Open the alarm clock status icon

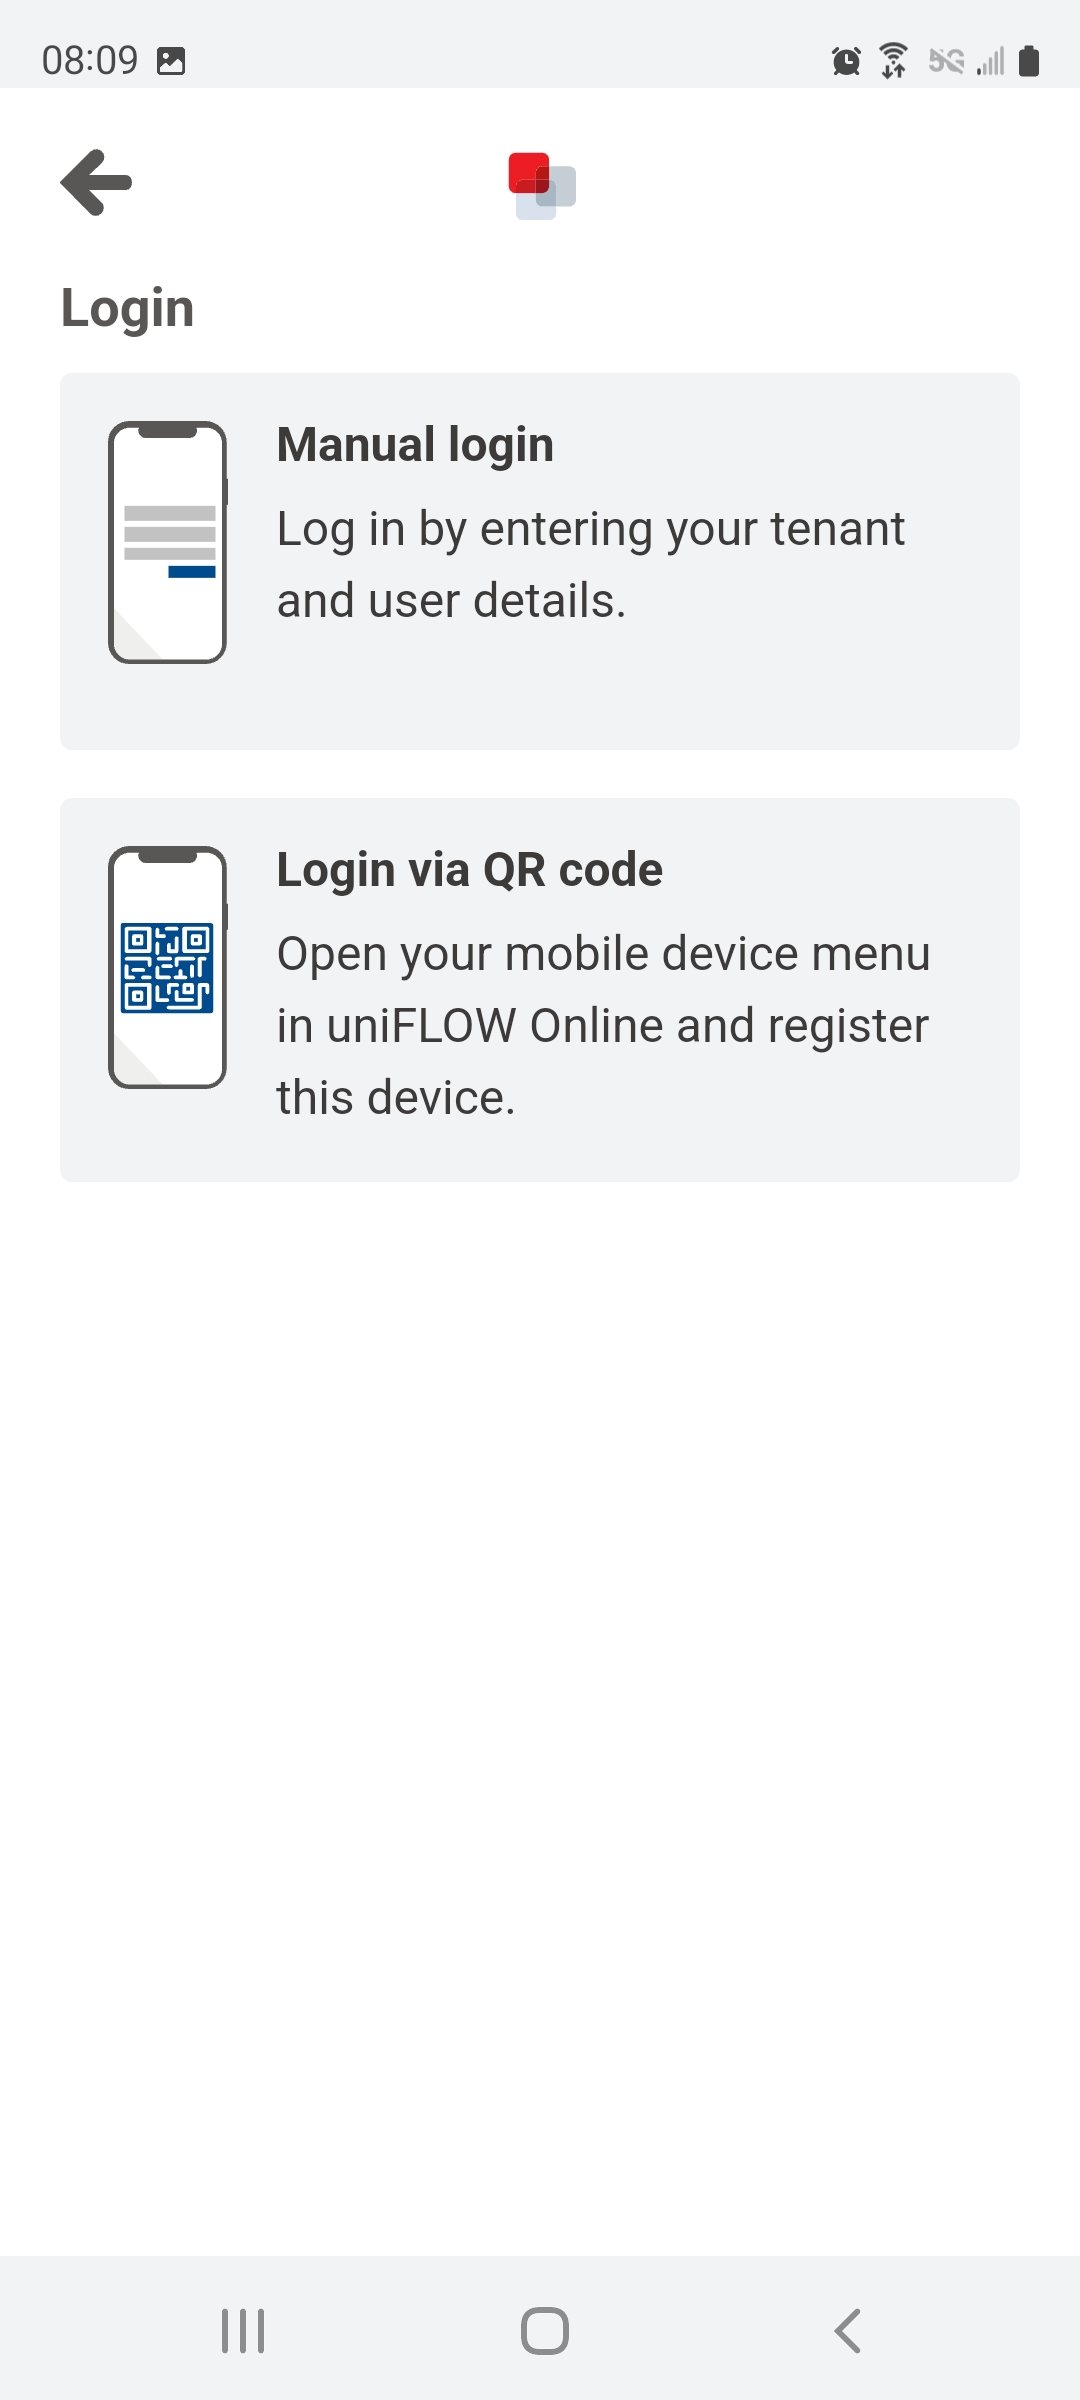[x=846, y=61]
